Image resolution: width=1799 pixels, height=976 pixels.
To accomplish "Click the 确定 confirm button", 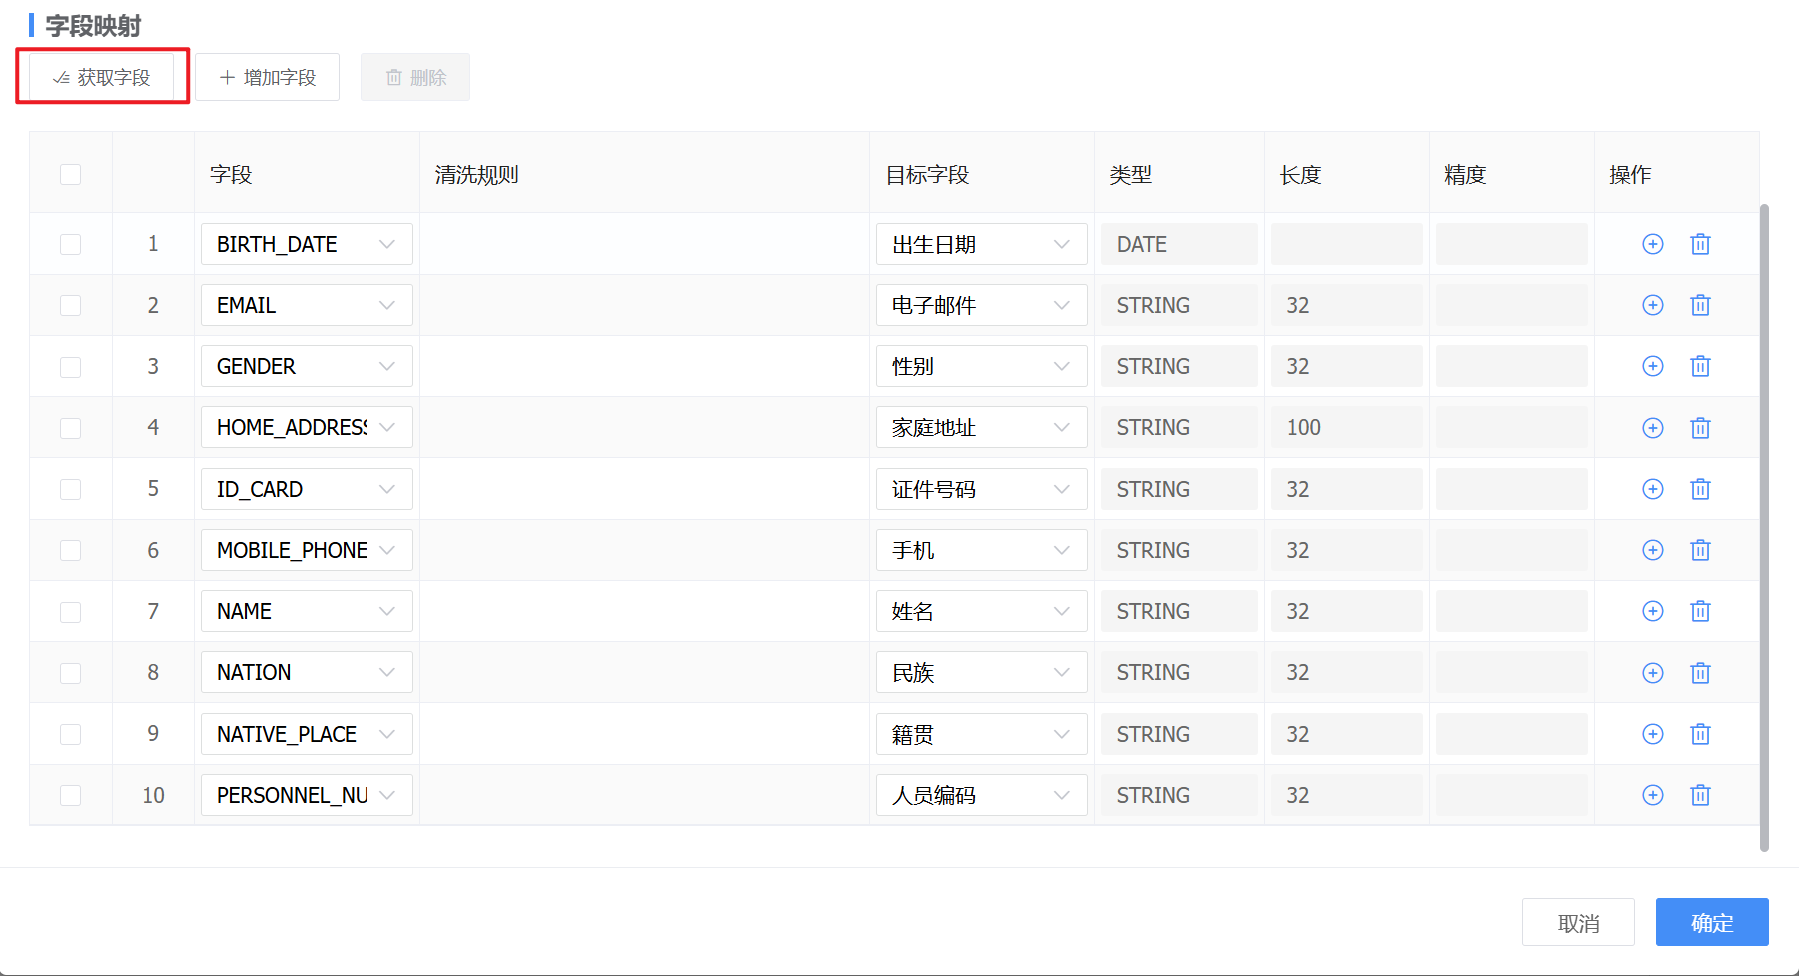I will pyautogui.click(x=1711, y=922).
